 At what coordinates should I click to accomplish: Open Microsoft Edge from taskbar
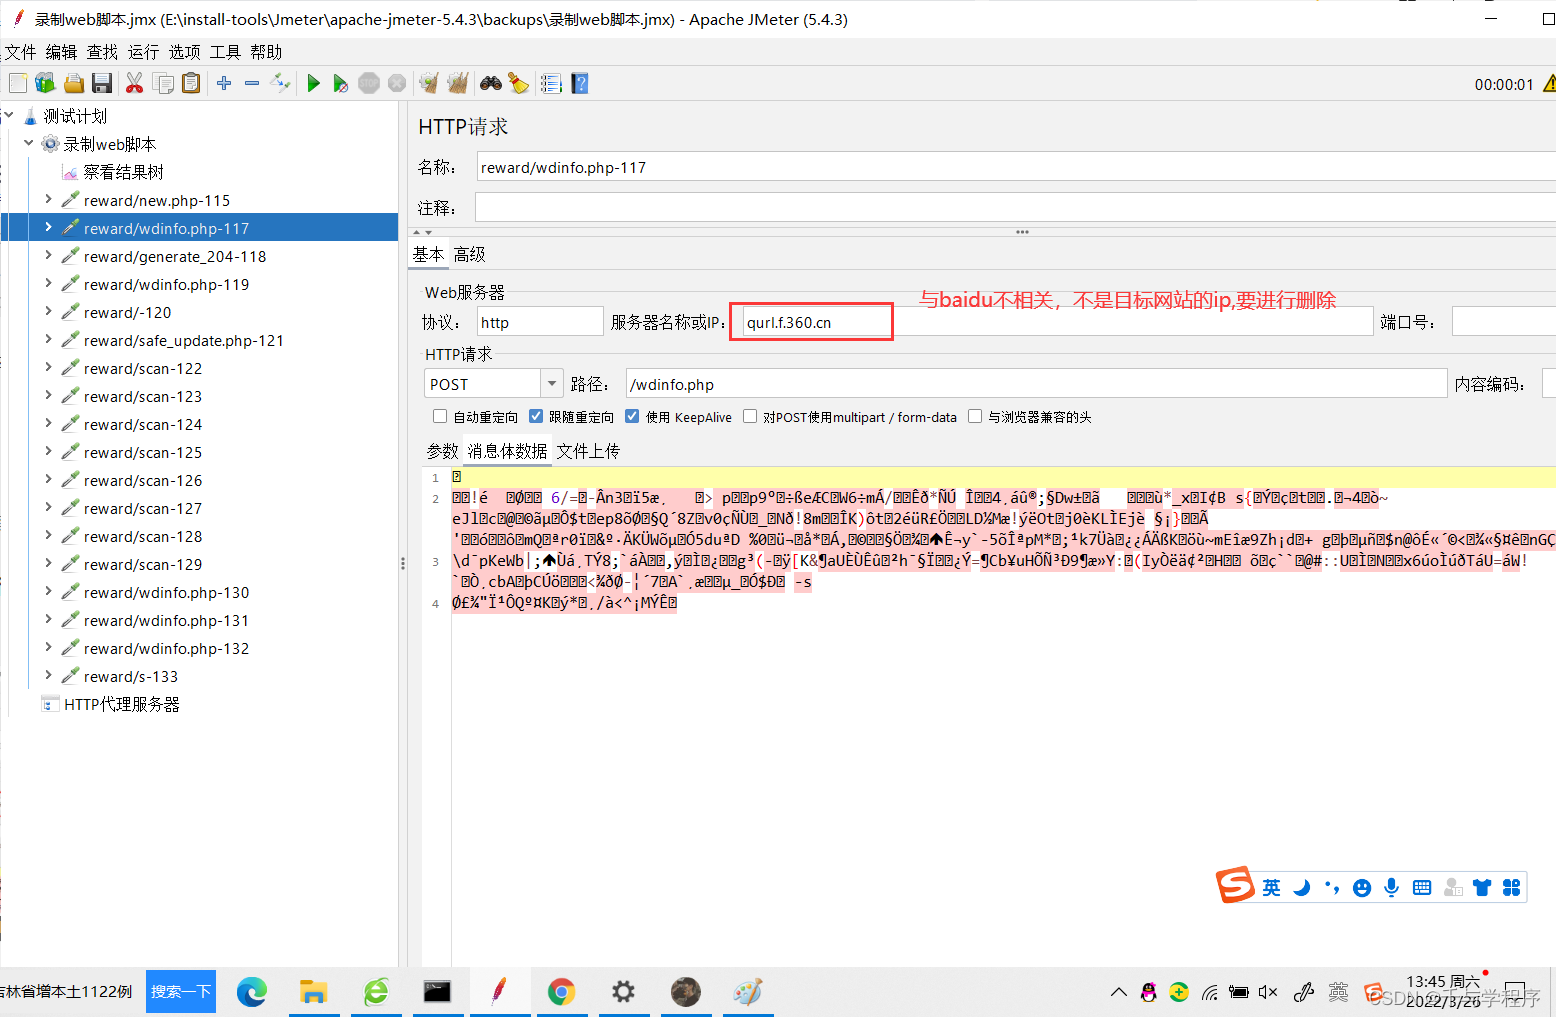pos(251,991)
